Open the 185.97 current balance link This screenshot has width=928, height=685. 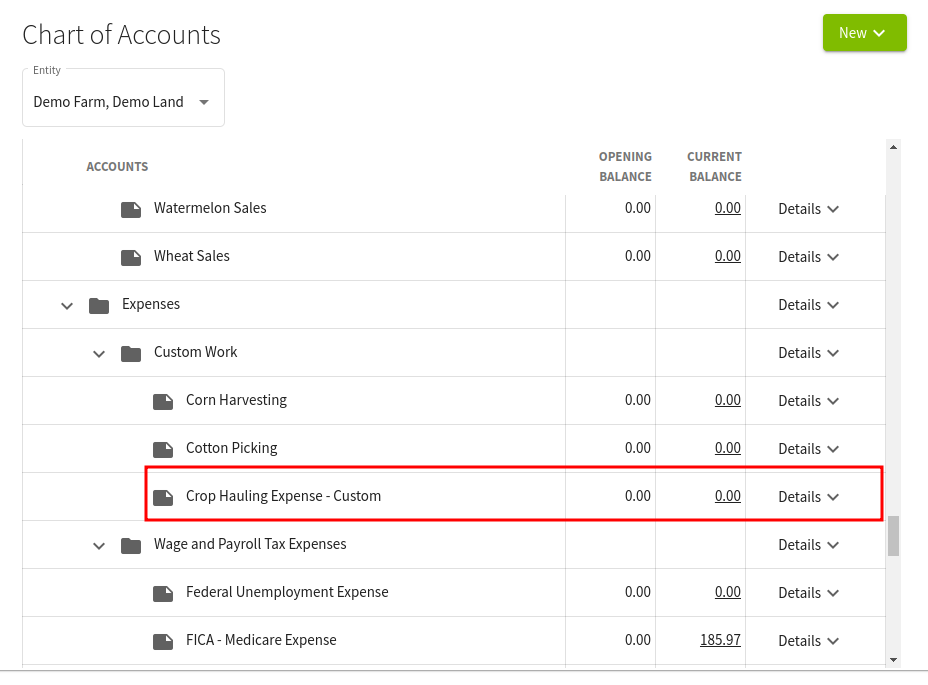(720, 640)
